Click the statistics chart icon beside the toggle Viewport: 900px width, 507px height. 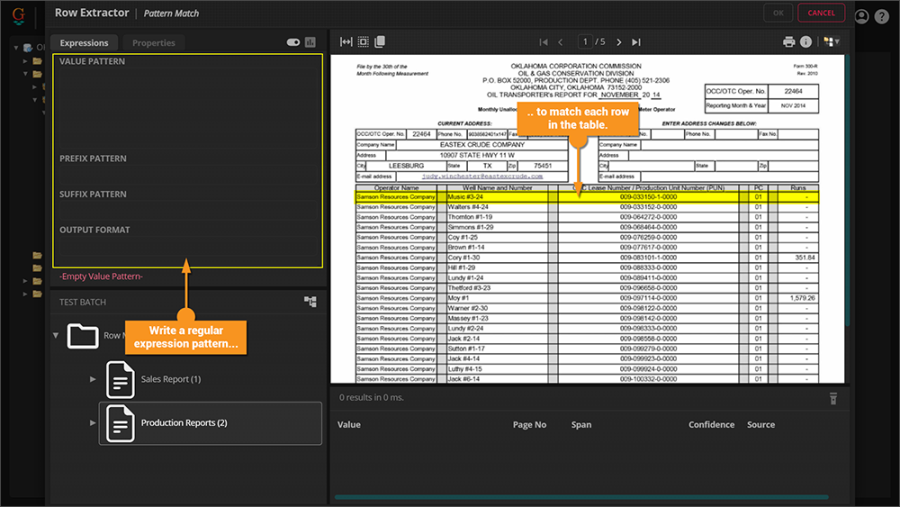tap(310, 43)
